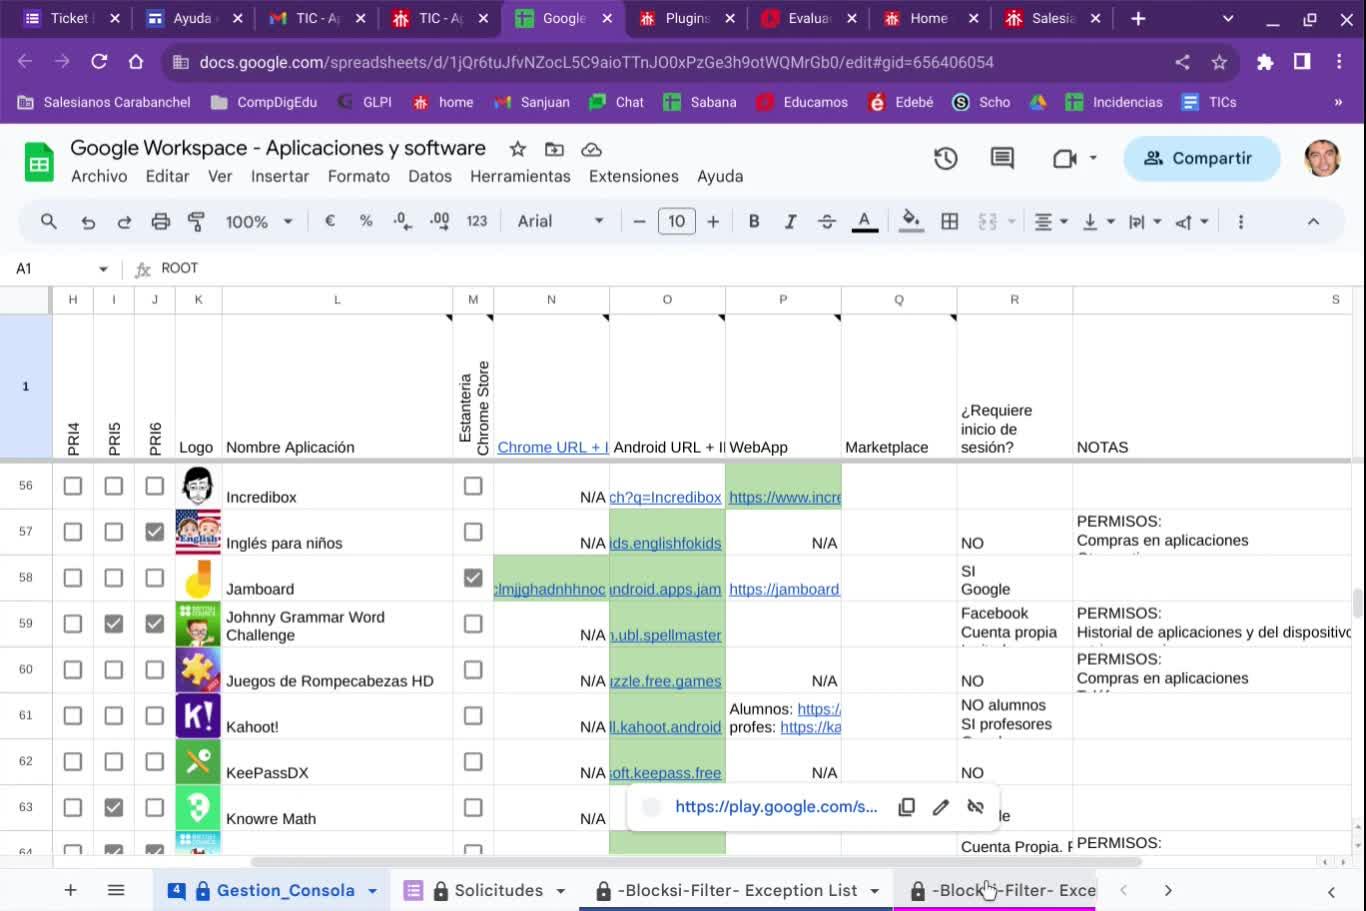
Task: Click the print icon in toolbar
Action: point(160,221)
